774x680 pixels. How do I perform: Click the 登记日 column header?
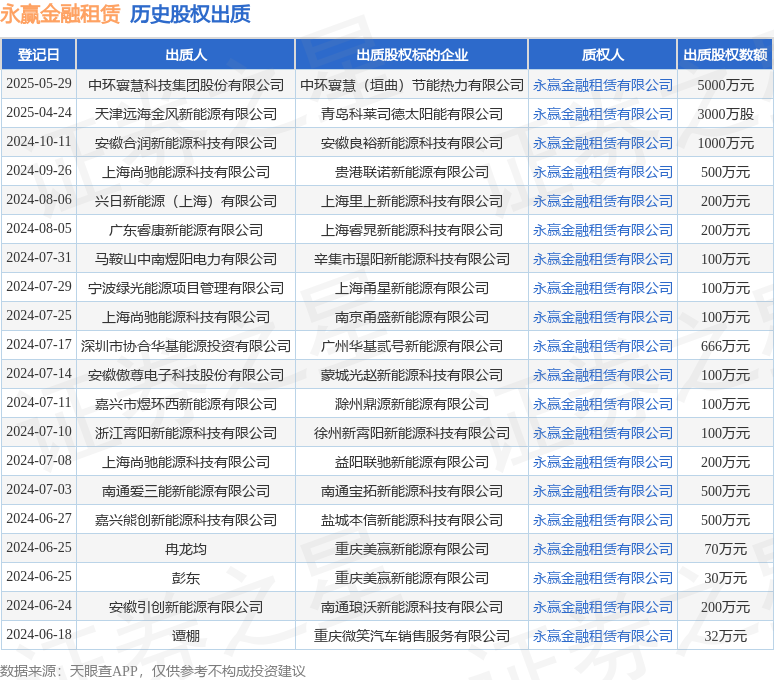(39, 54)
